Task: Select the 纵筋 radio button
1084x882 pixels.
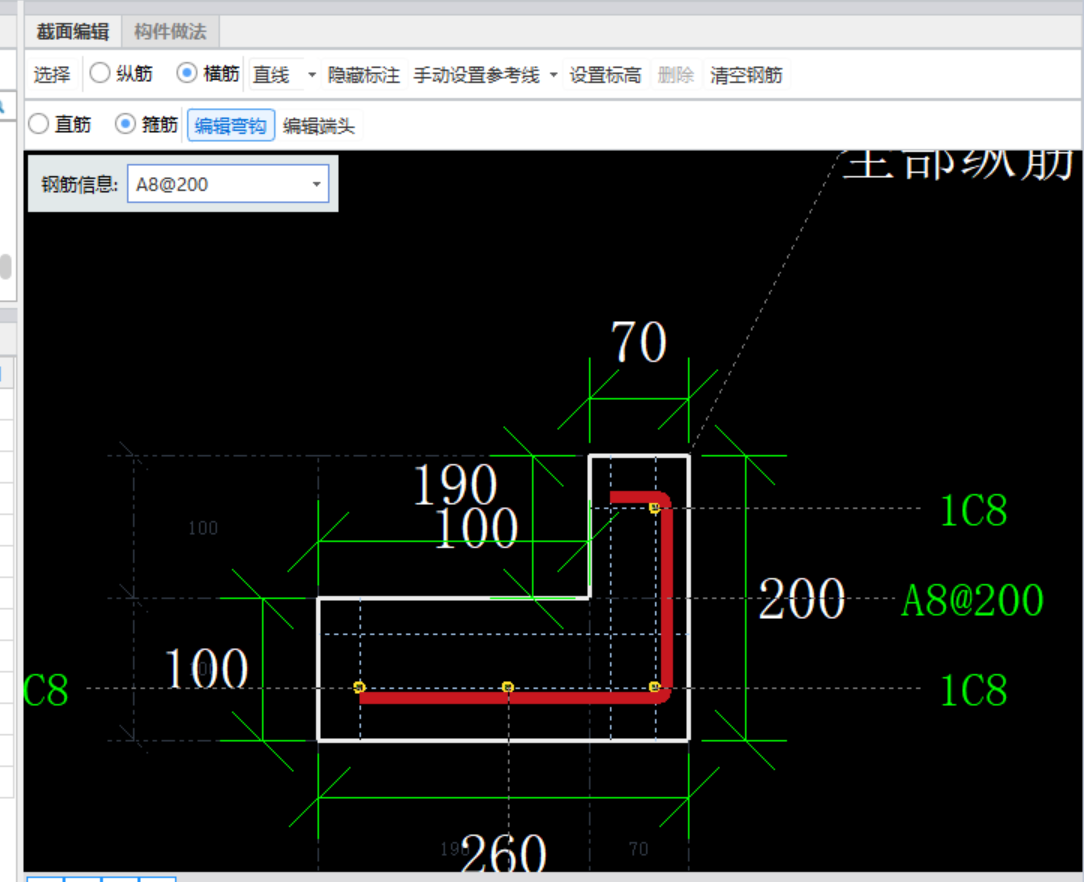Action: 100,73
